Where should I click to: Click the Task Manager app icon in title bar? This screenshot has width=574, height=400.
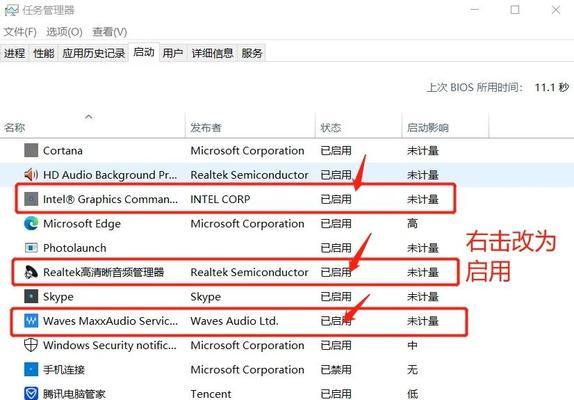tap(11, 10)
